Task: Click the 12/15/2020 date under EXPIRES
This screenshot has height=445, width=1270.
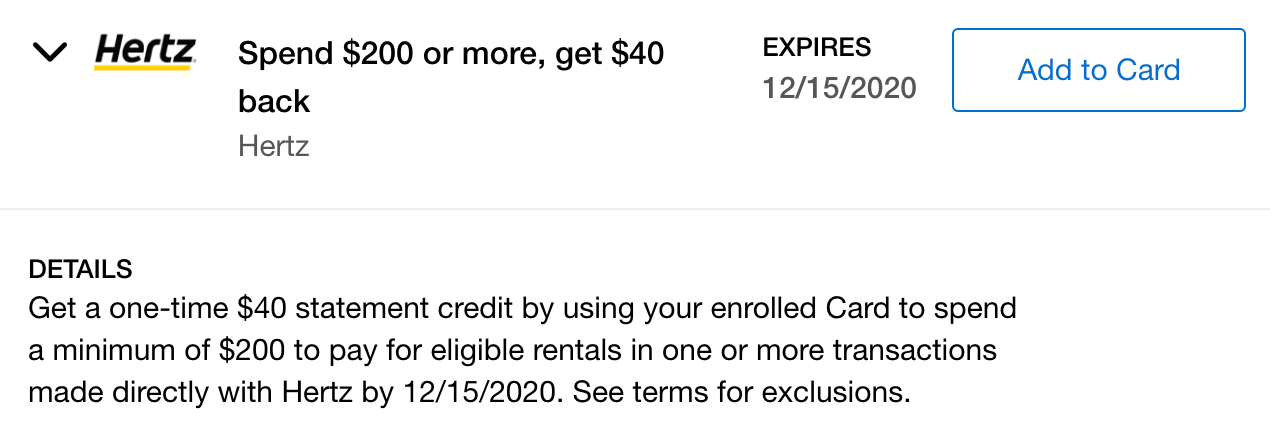Action: click(839, 88)
